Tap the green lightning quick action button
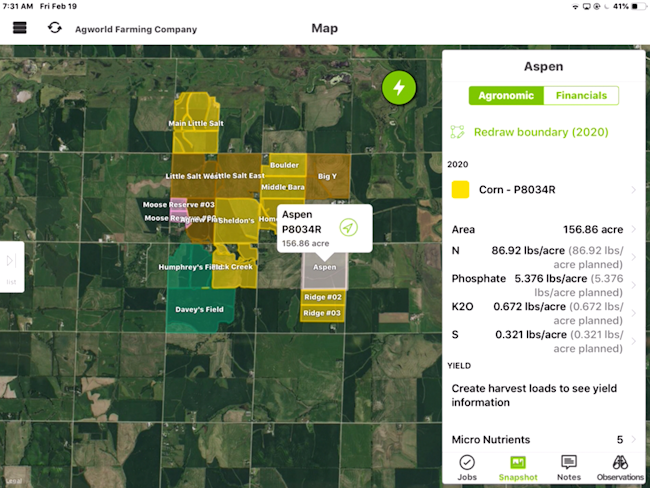650x488 pixels. 399,87
